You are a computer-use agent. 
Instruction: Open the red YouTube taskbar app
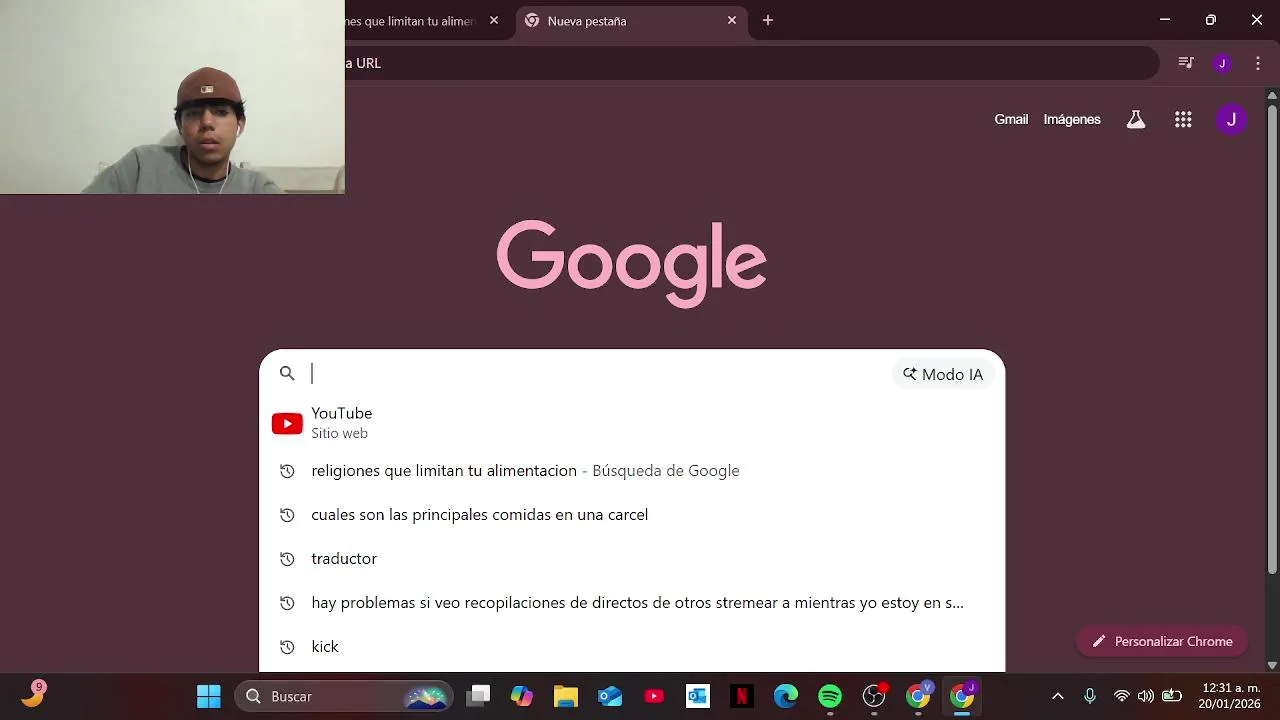click(x=654, y=696)
